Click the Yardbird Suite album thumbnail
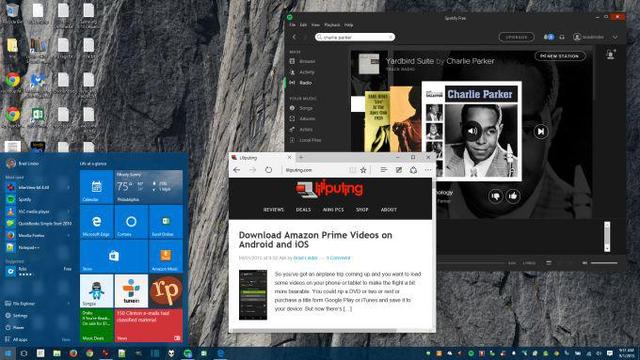 369,63
